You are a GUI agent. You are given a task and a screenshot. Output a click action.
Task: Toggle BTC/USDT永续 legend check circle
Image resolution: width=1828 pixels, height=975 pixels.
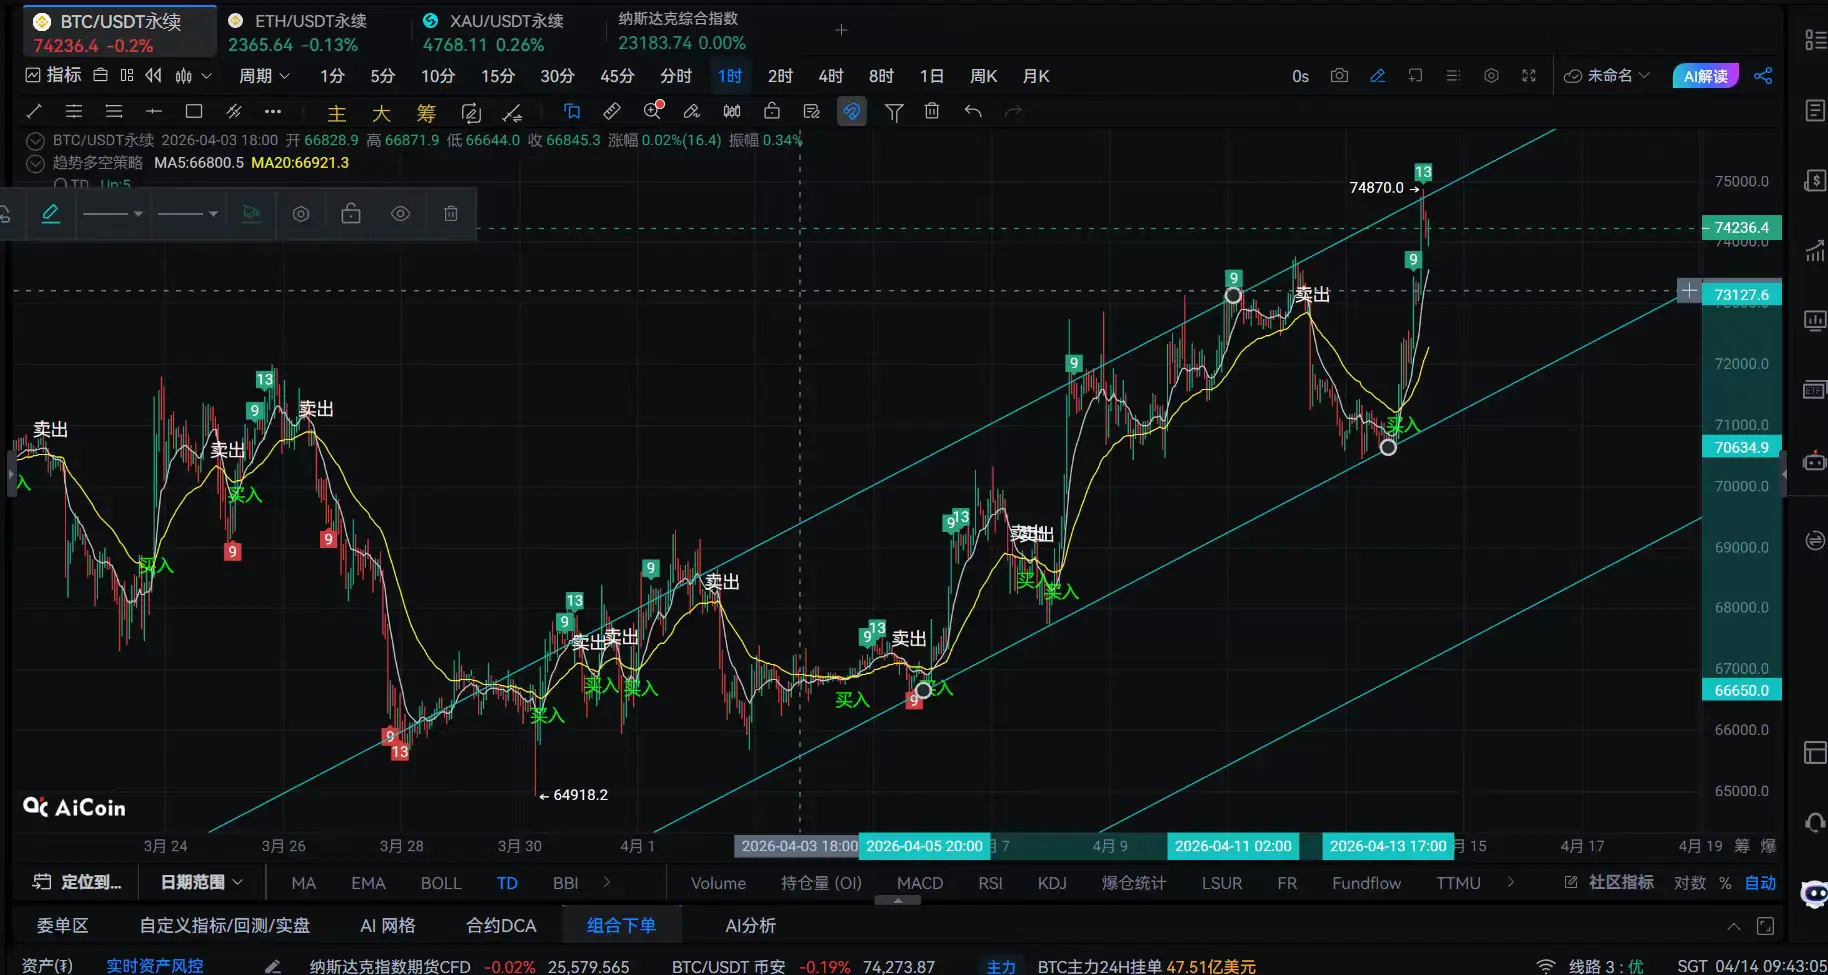(35, 141)
